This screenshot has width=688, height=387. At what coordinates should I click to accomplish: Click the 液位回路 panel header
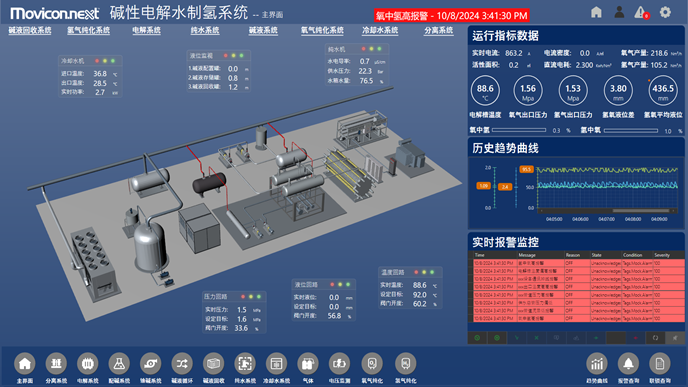(324, 285)
